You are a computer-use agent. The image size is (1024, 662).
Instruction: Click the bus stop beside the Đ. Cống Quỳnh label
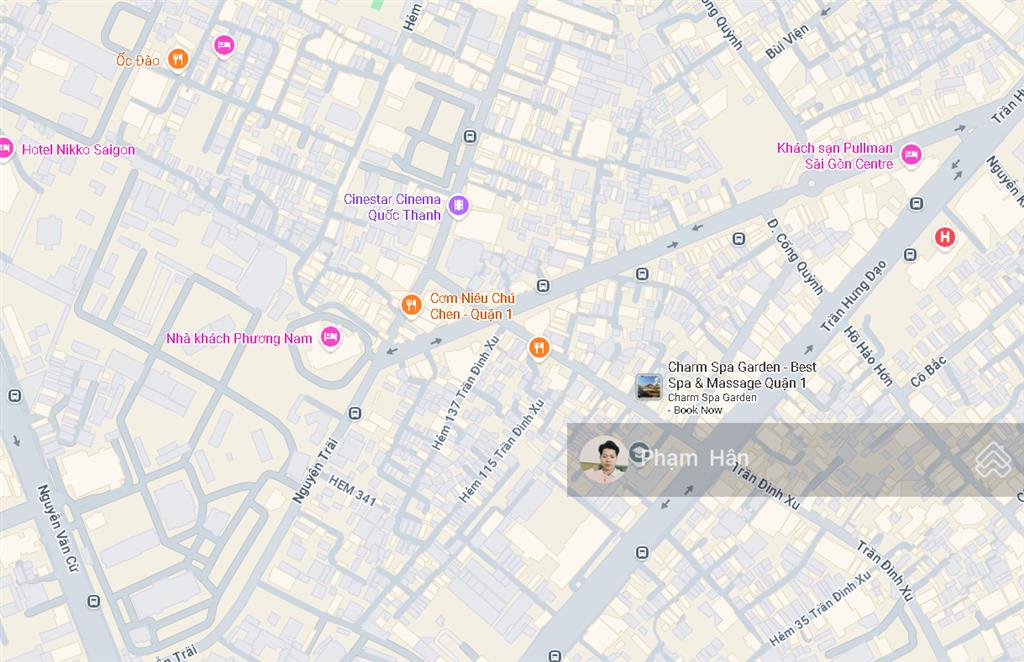pos(739,239)
